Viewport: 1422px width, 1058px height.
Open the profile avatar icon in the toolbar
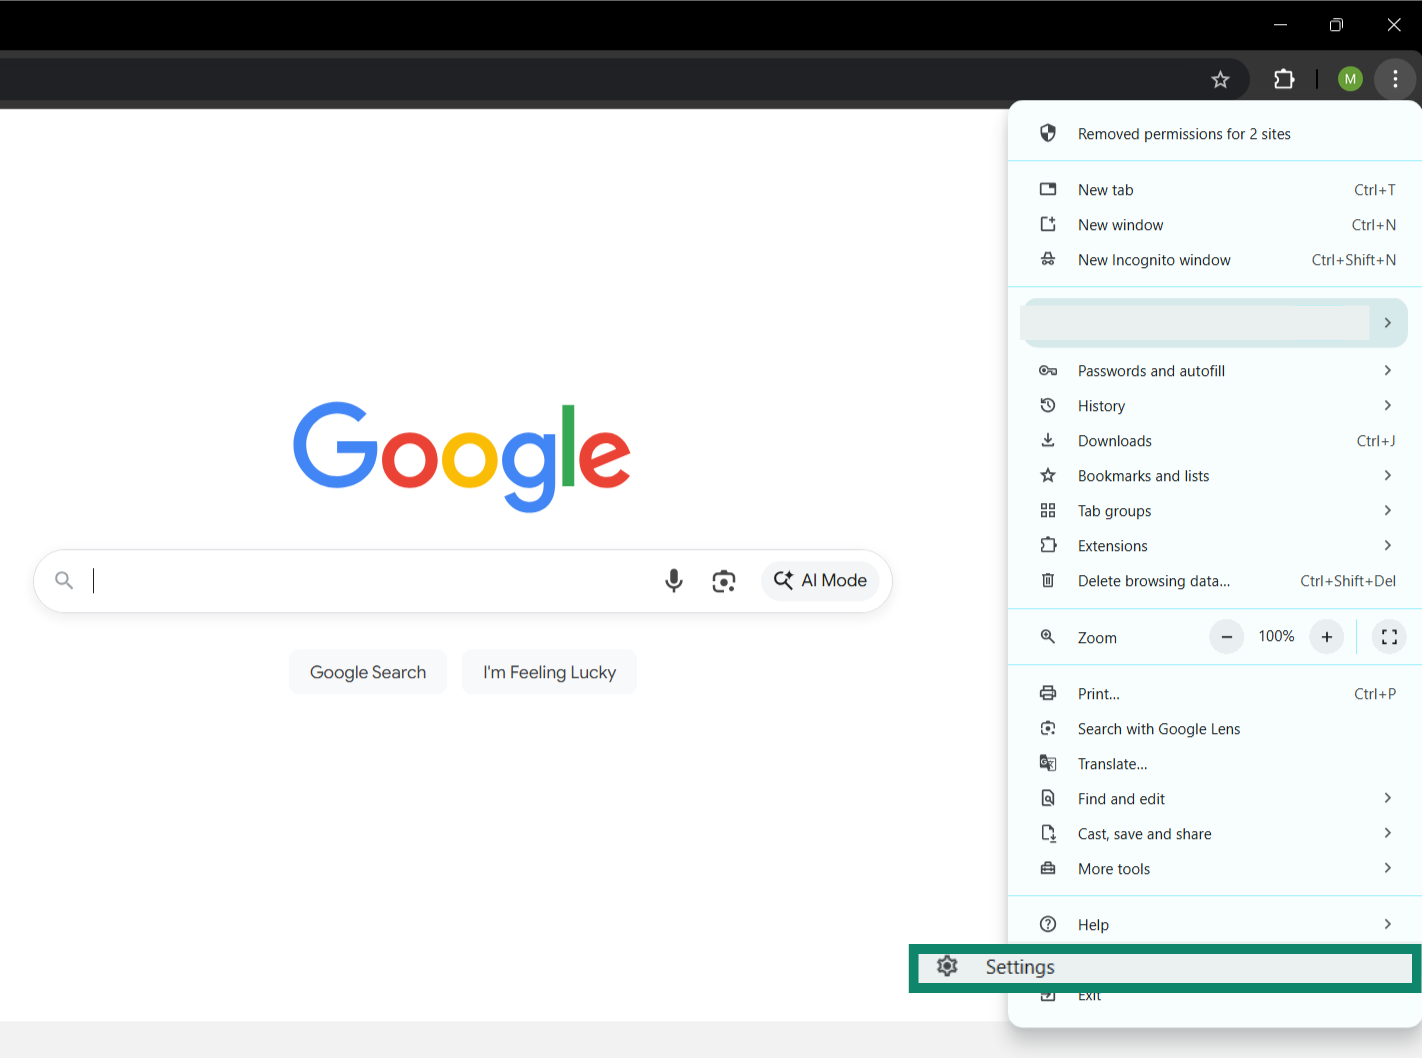pyautogui.click(x=1350, y=78)
